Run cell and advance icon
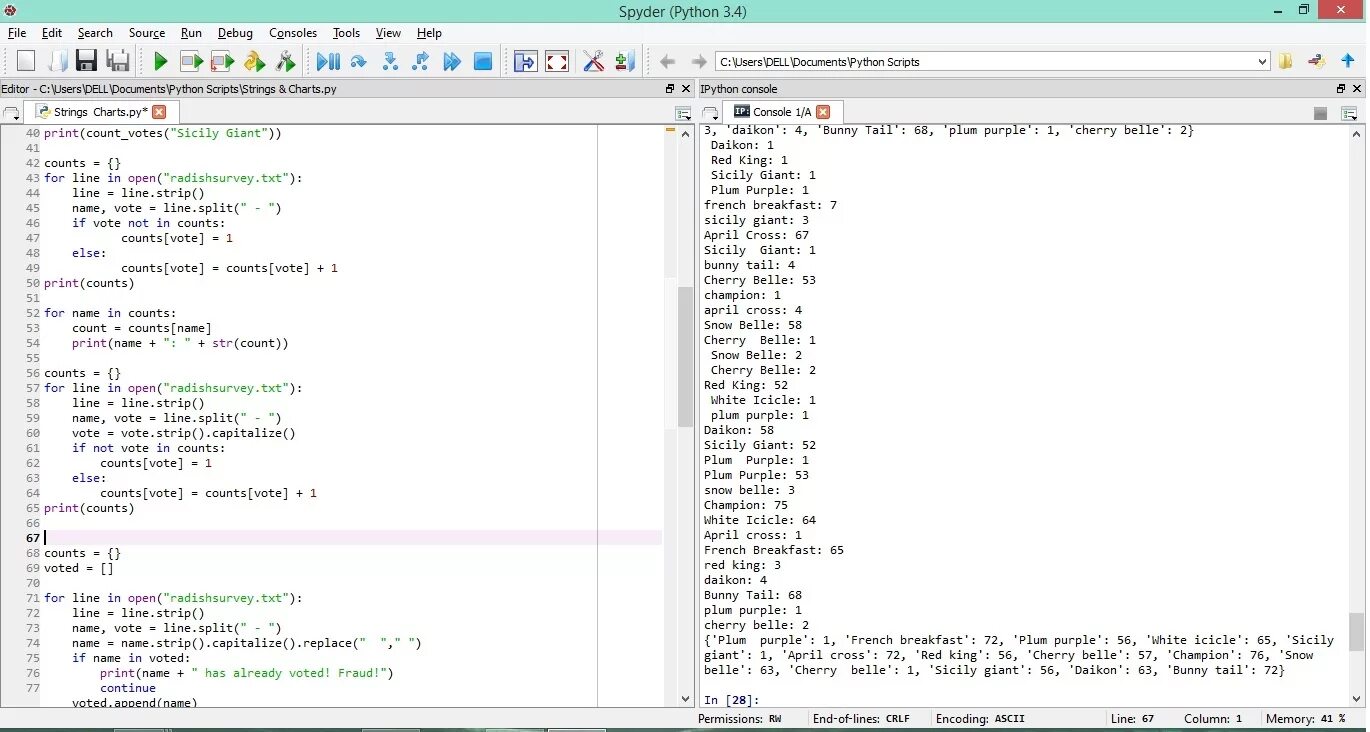 pyautogui.click(x=222, y=62)
